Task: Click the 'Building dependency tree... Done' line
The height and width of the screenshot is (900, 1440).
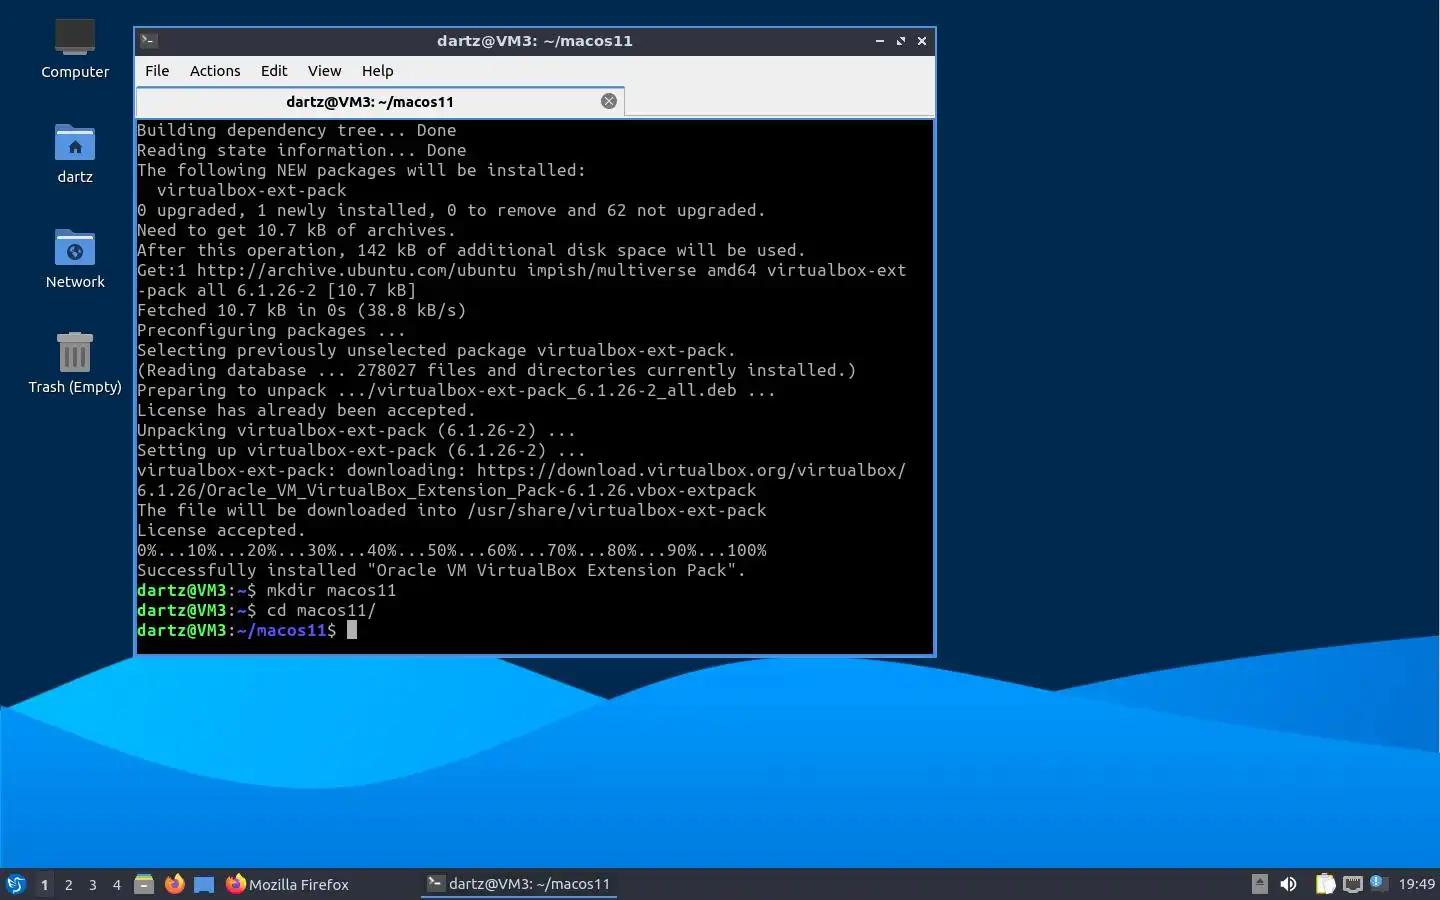Action: (x=297, y=130)
